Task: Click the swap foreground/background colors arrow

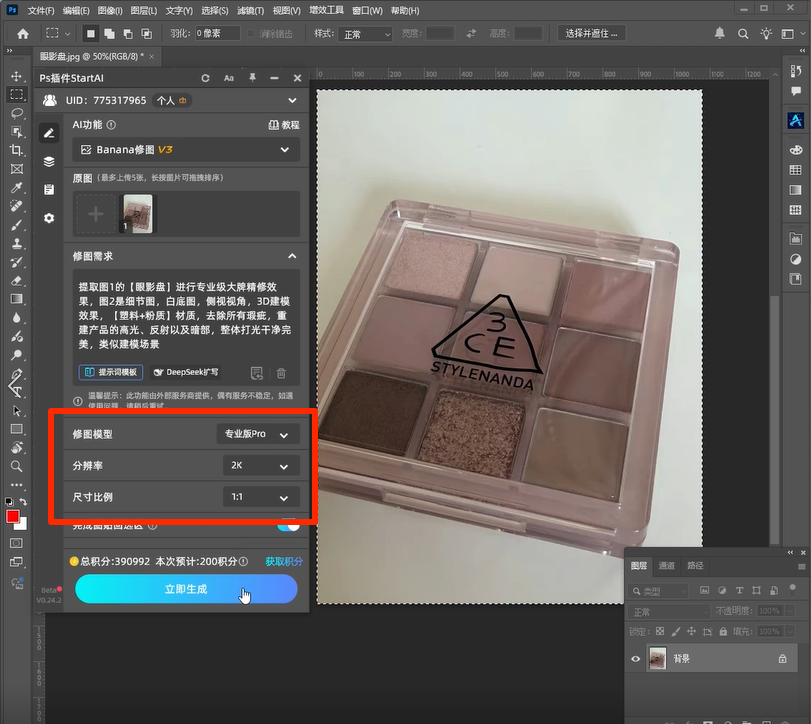Action: pyautogui.click(x=23, y=502)
